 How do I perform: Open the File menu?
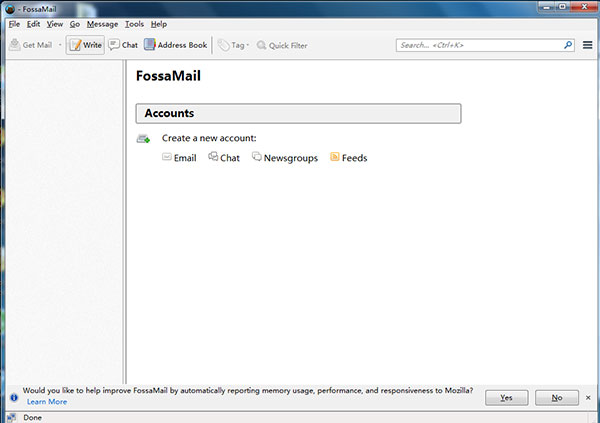point(14,24)
